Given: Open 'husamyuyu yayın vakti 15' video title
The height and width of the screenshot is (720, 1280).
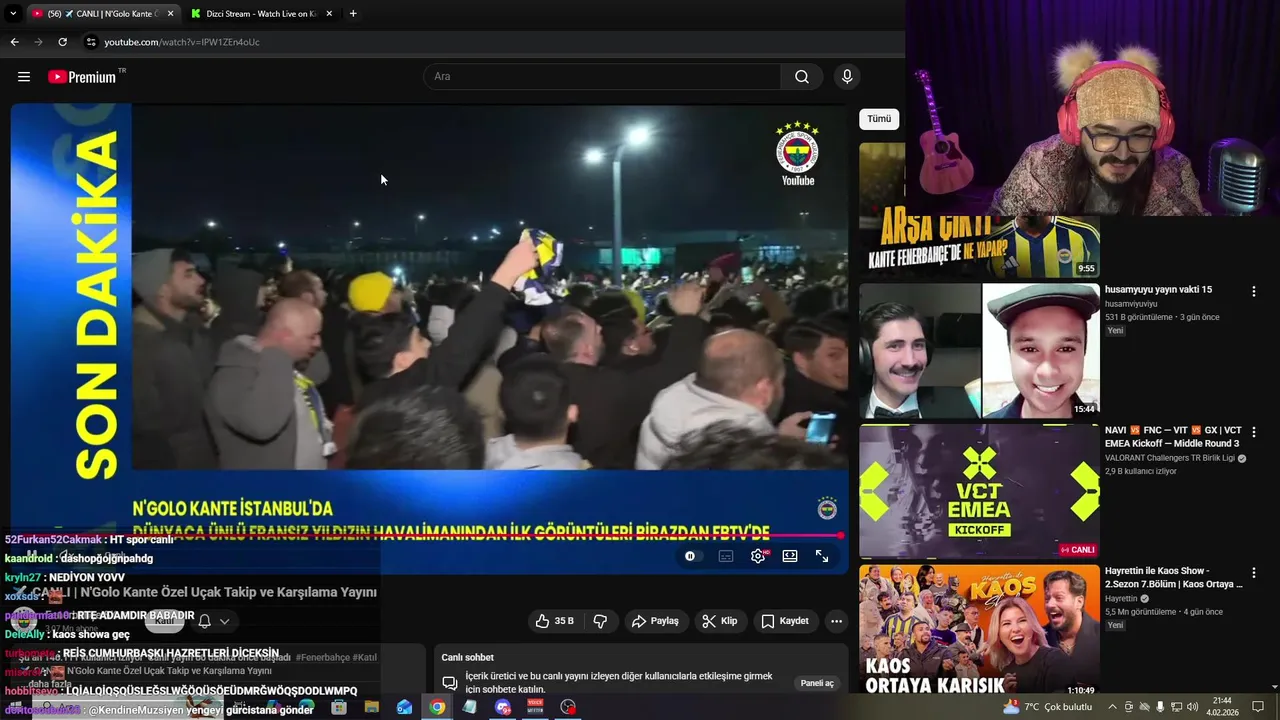Looking at the screenshot, I should pos(1158,290).
